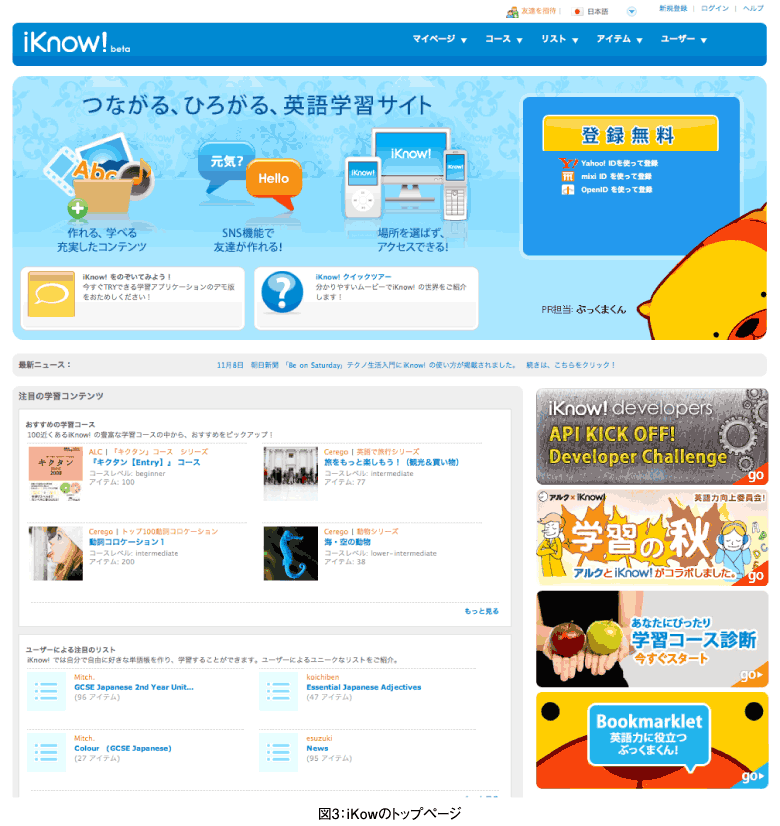Click the キクタン course thumbnail
Viewport: 780px width, 826px height.
pos(55,474)
